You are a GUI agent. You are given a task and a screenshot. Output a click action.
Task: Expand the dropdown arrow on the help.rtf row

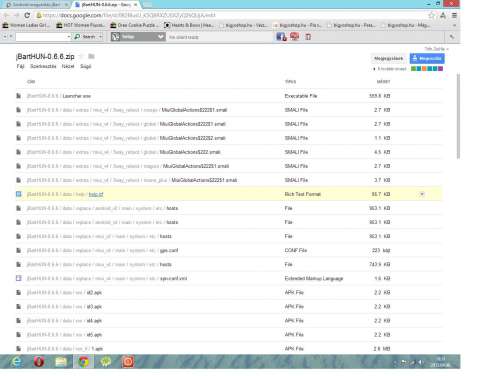[422, 194]
